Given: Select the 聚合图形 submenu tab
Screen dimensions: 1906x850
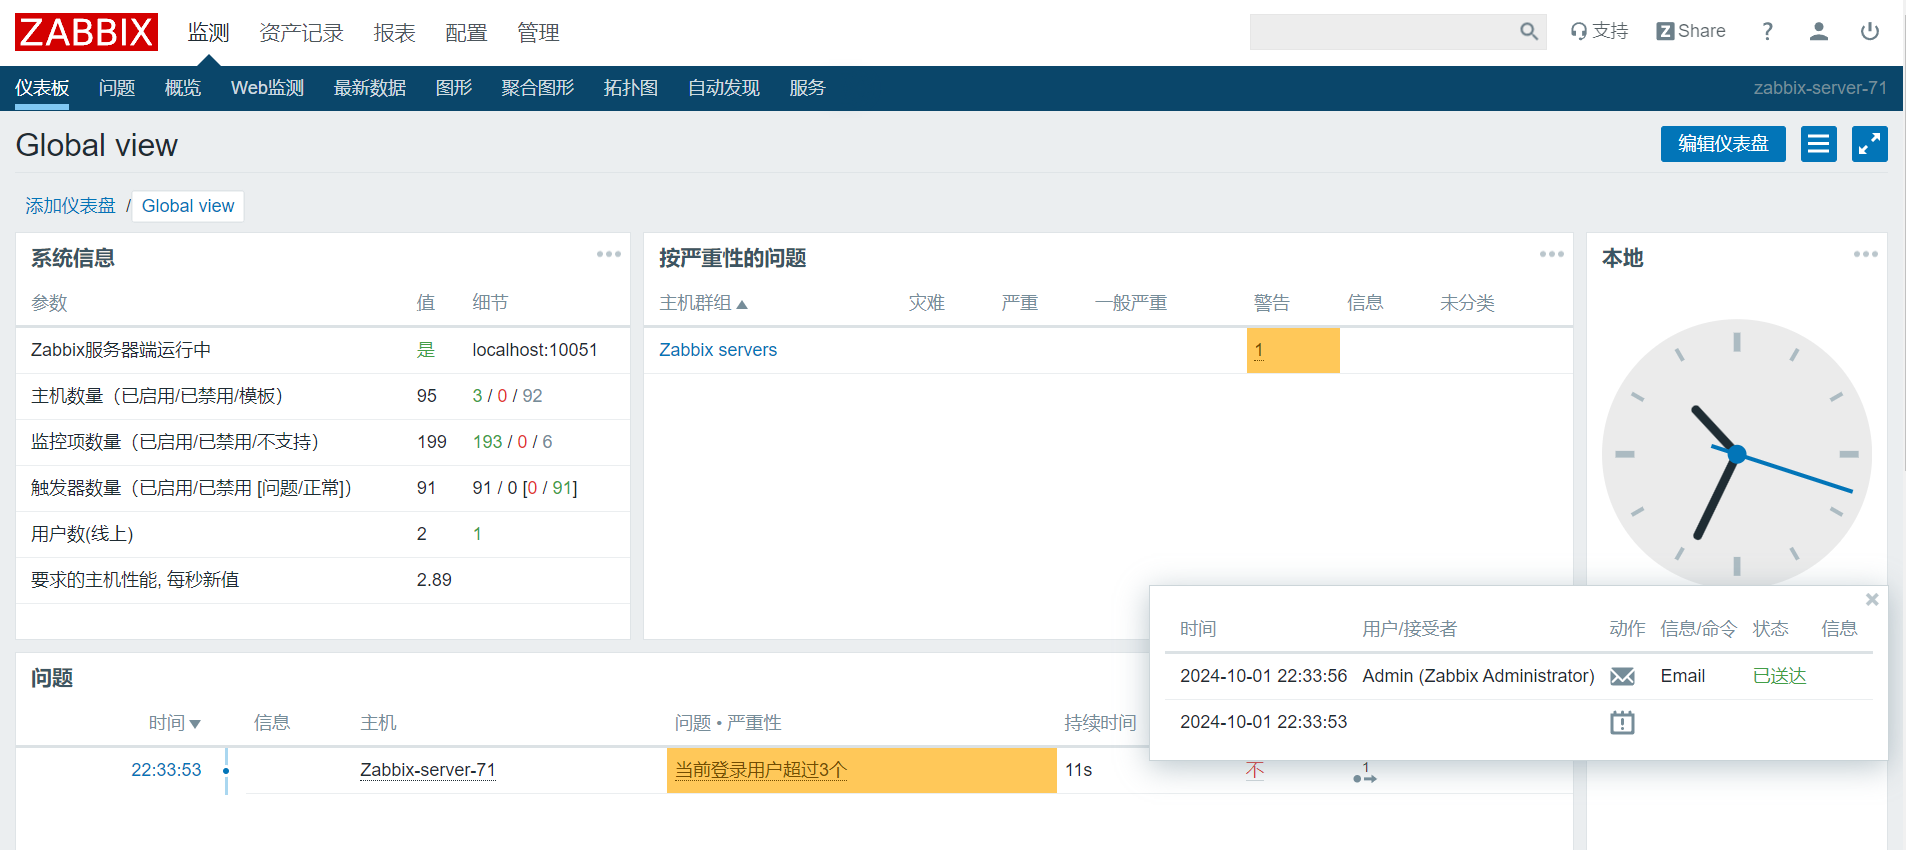Looking at the screenshot, I should [x=538, y=88].
